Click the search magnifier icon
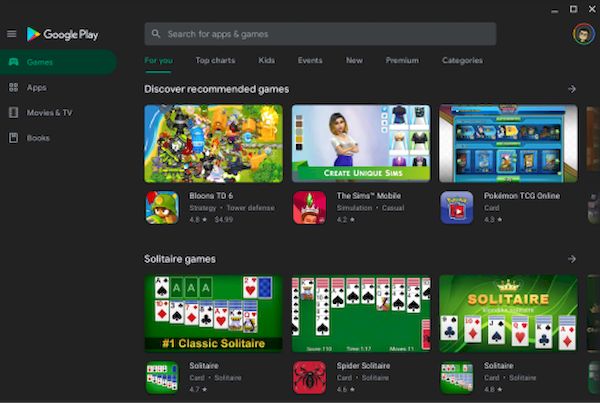This screenshot has height=404, width=600. [155, 34]
